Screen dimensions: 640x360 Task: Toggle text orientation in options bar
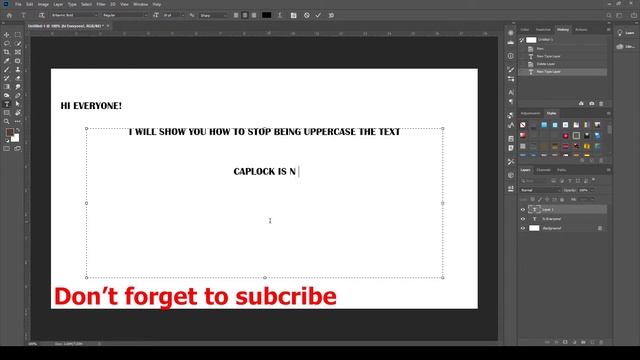[x=41, y=16]
